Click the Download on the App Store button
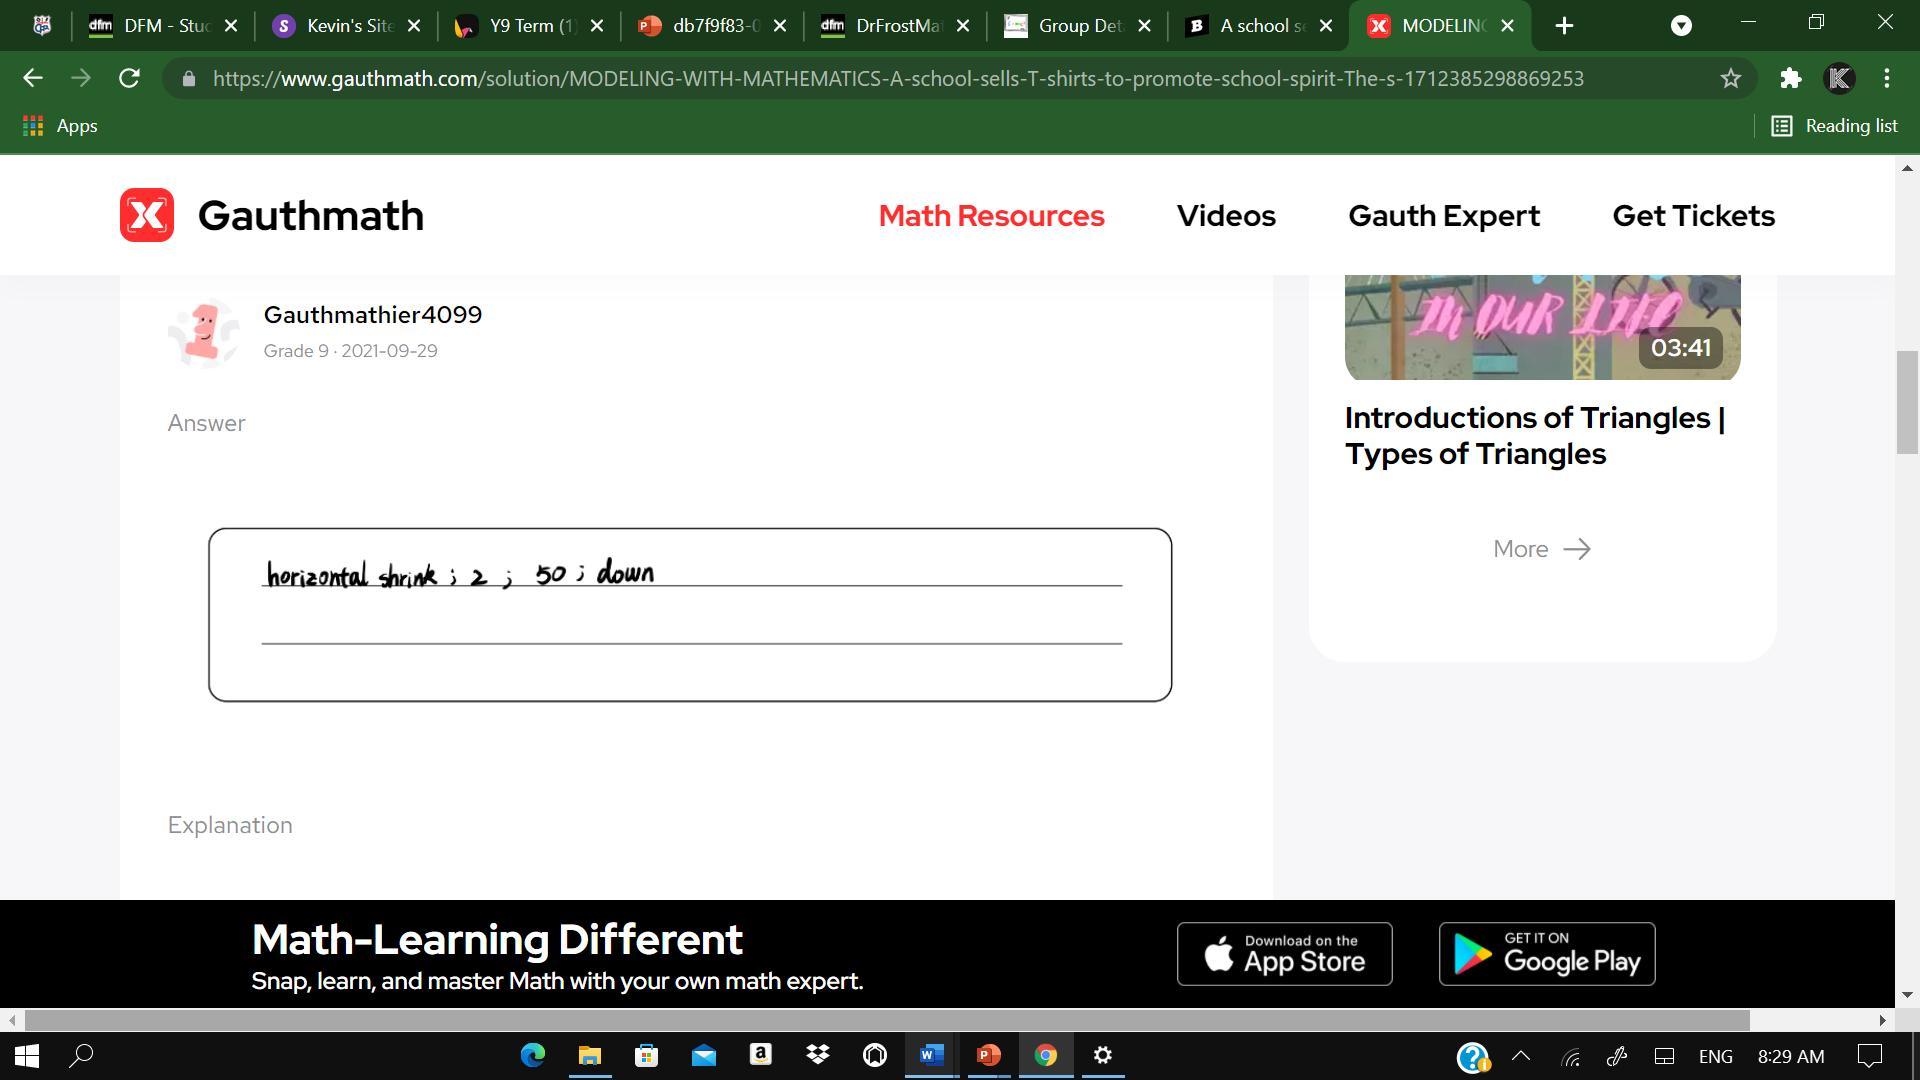 point(1284,954)
